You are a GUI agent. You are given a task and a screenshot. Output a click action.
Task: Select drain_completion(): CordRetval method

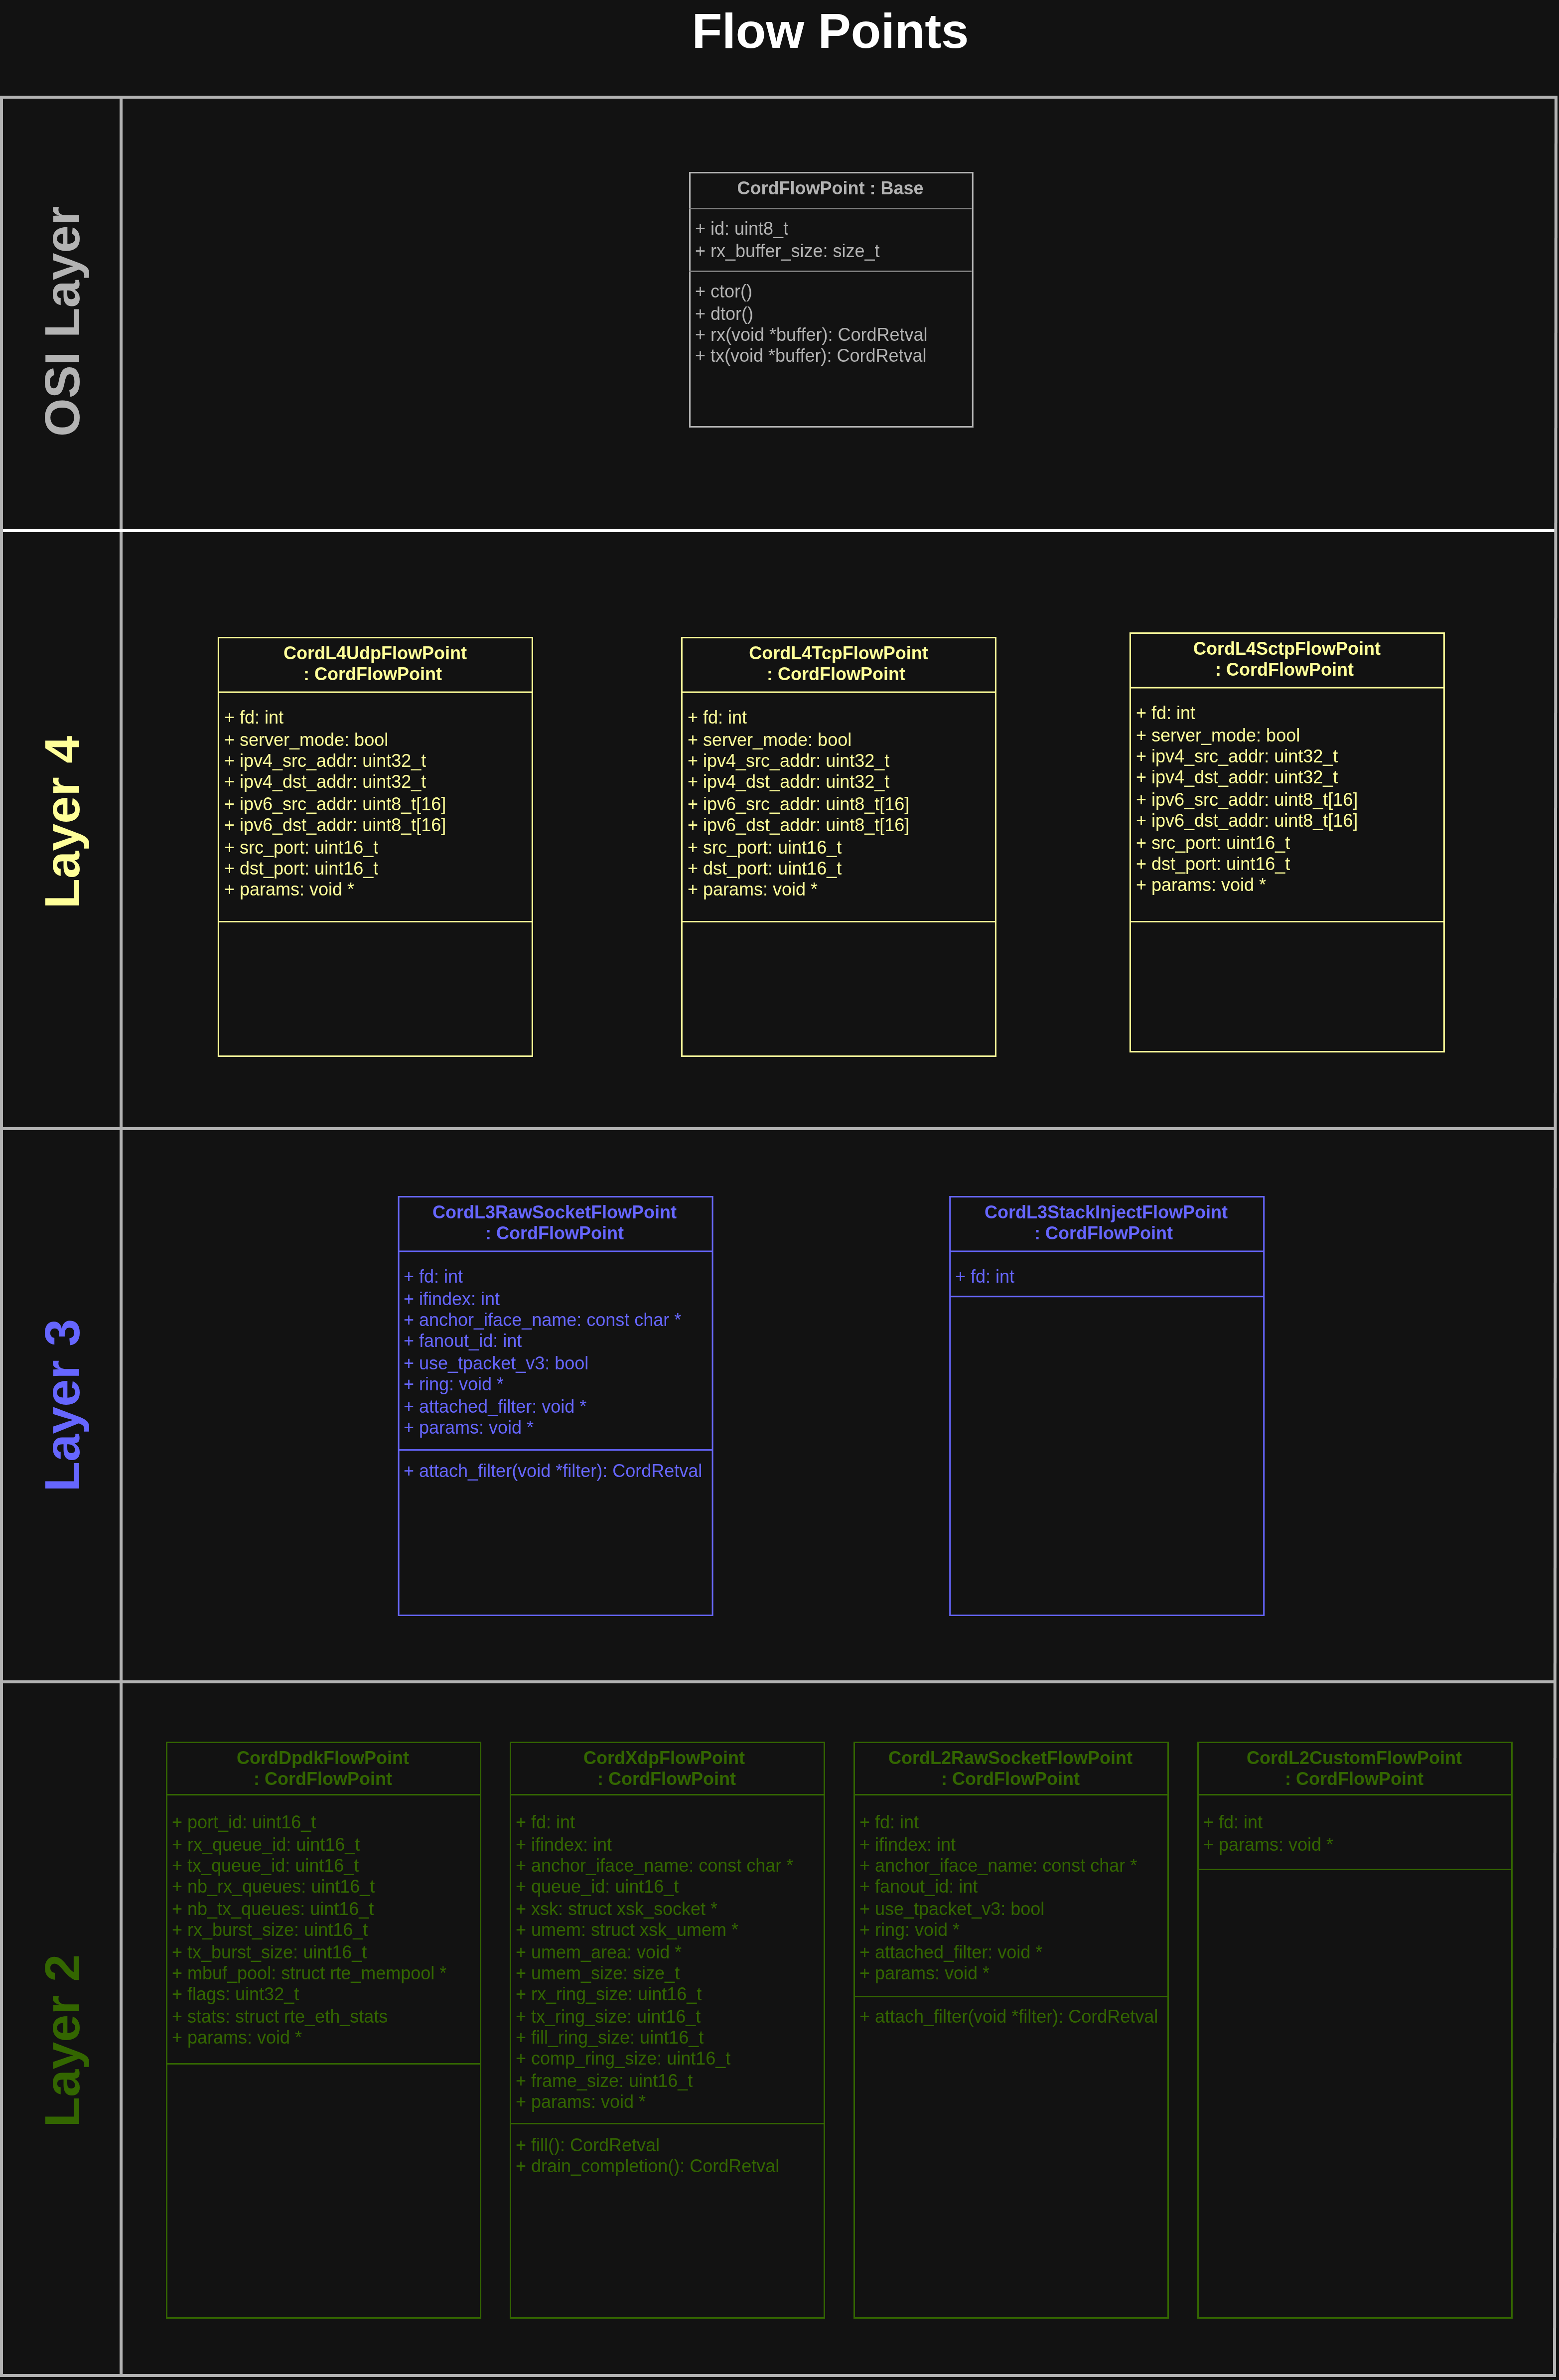pos(647,2166)
